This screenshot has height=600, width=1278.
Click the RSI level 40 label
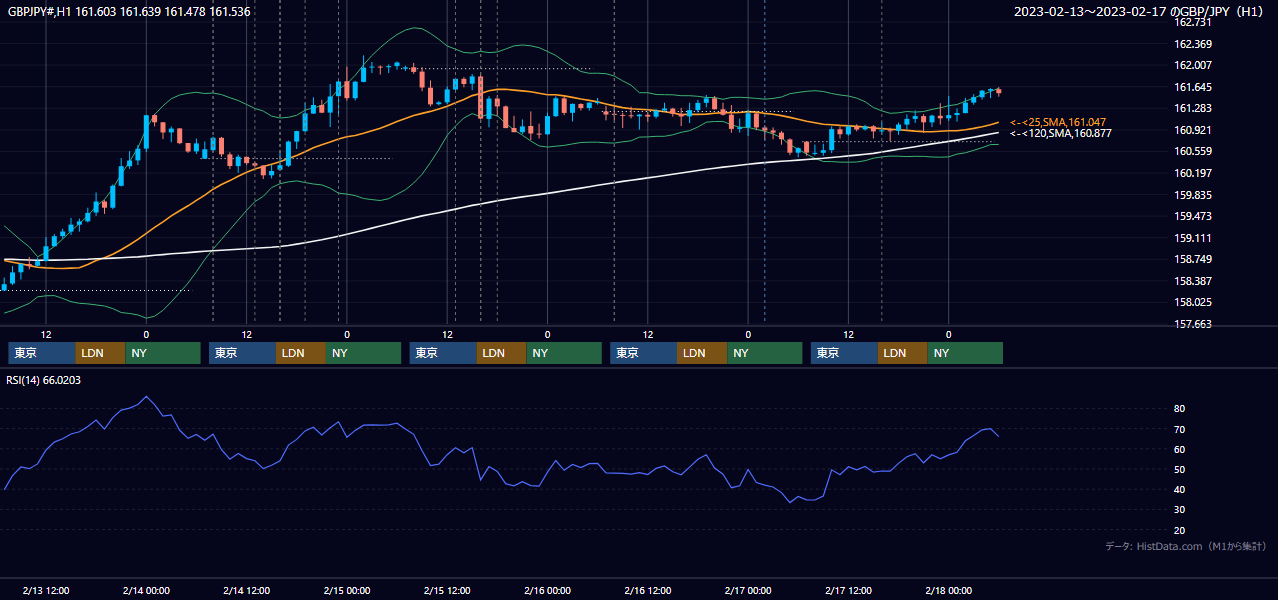tap(1180, 490)
